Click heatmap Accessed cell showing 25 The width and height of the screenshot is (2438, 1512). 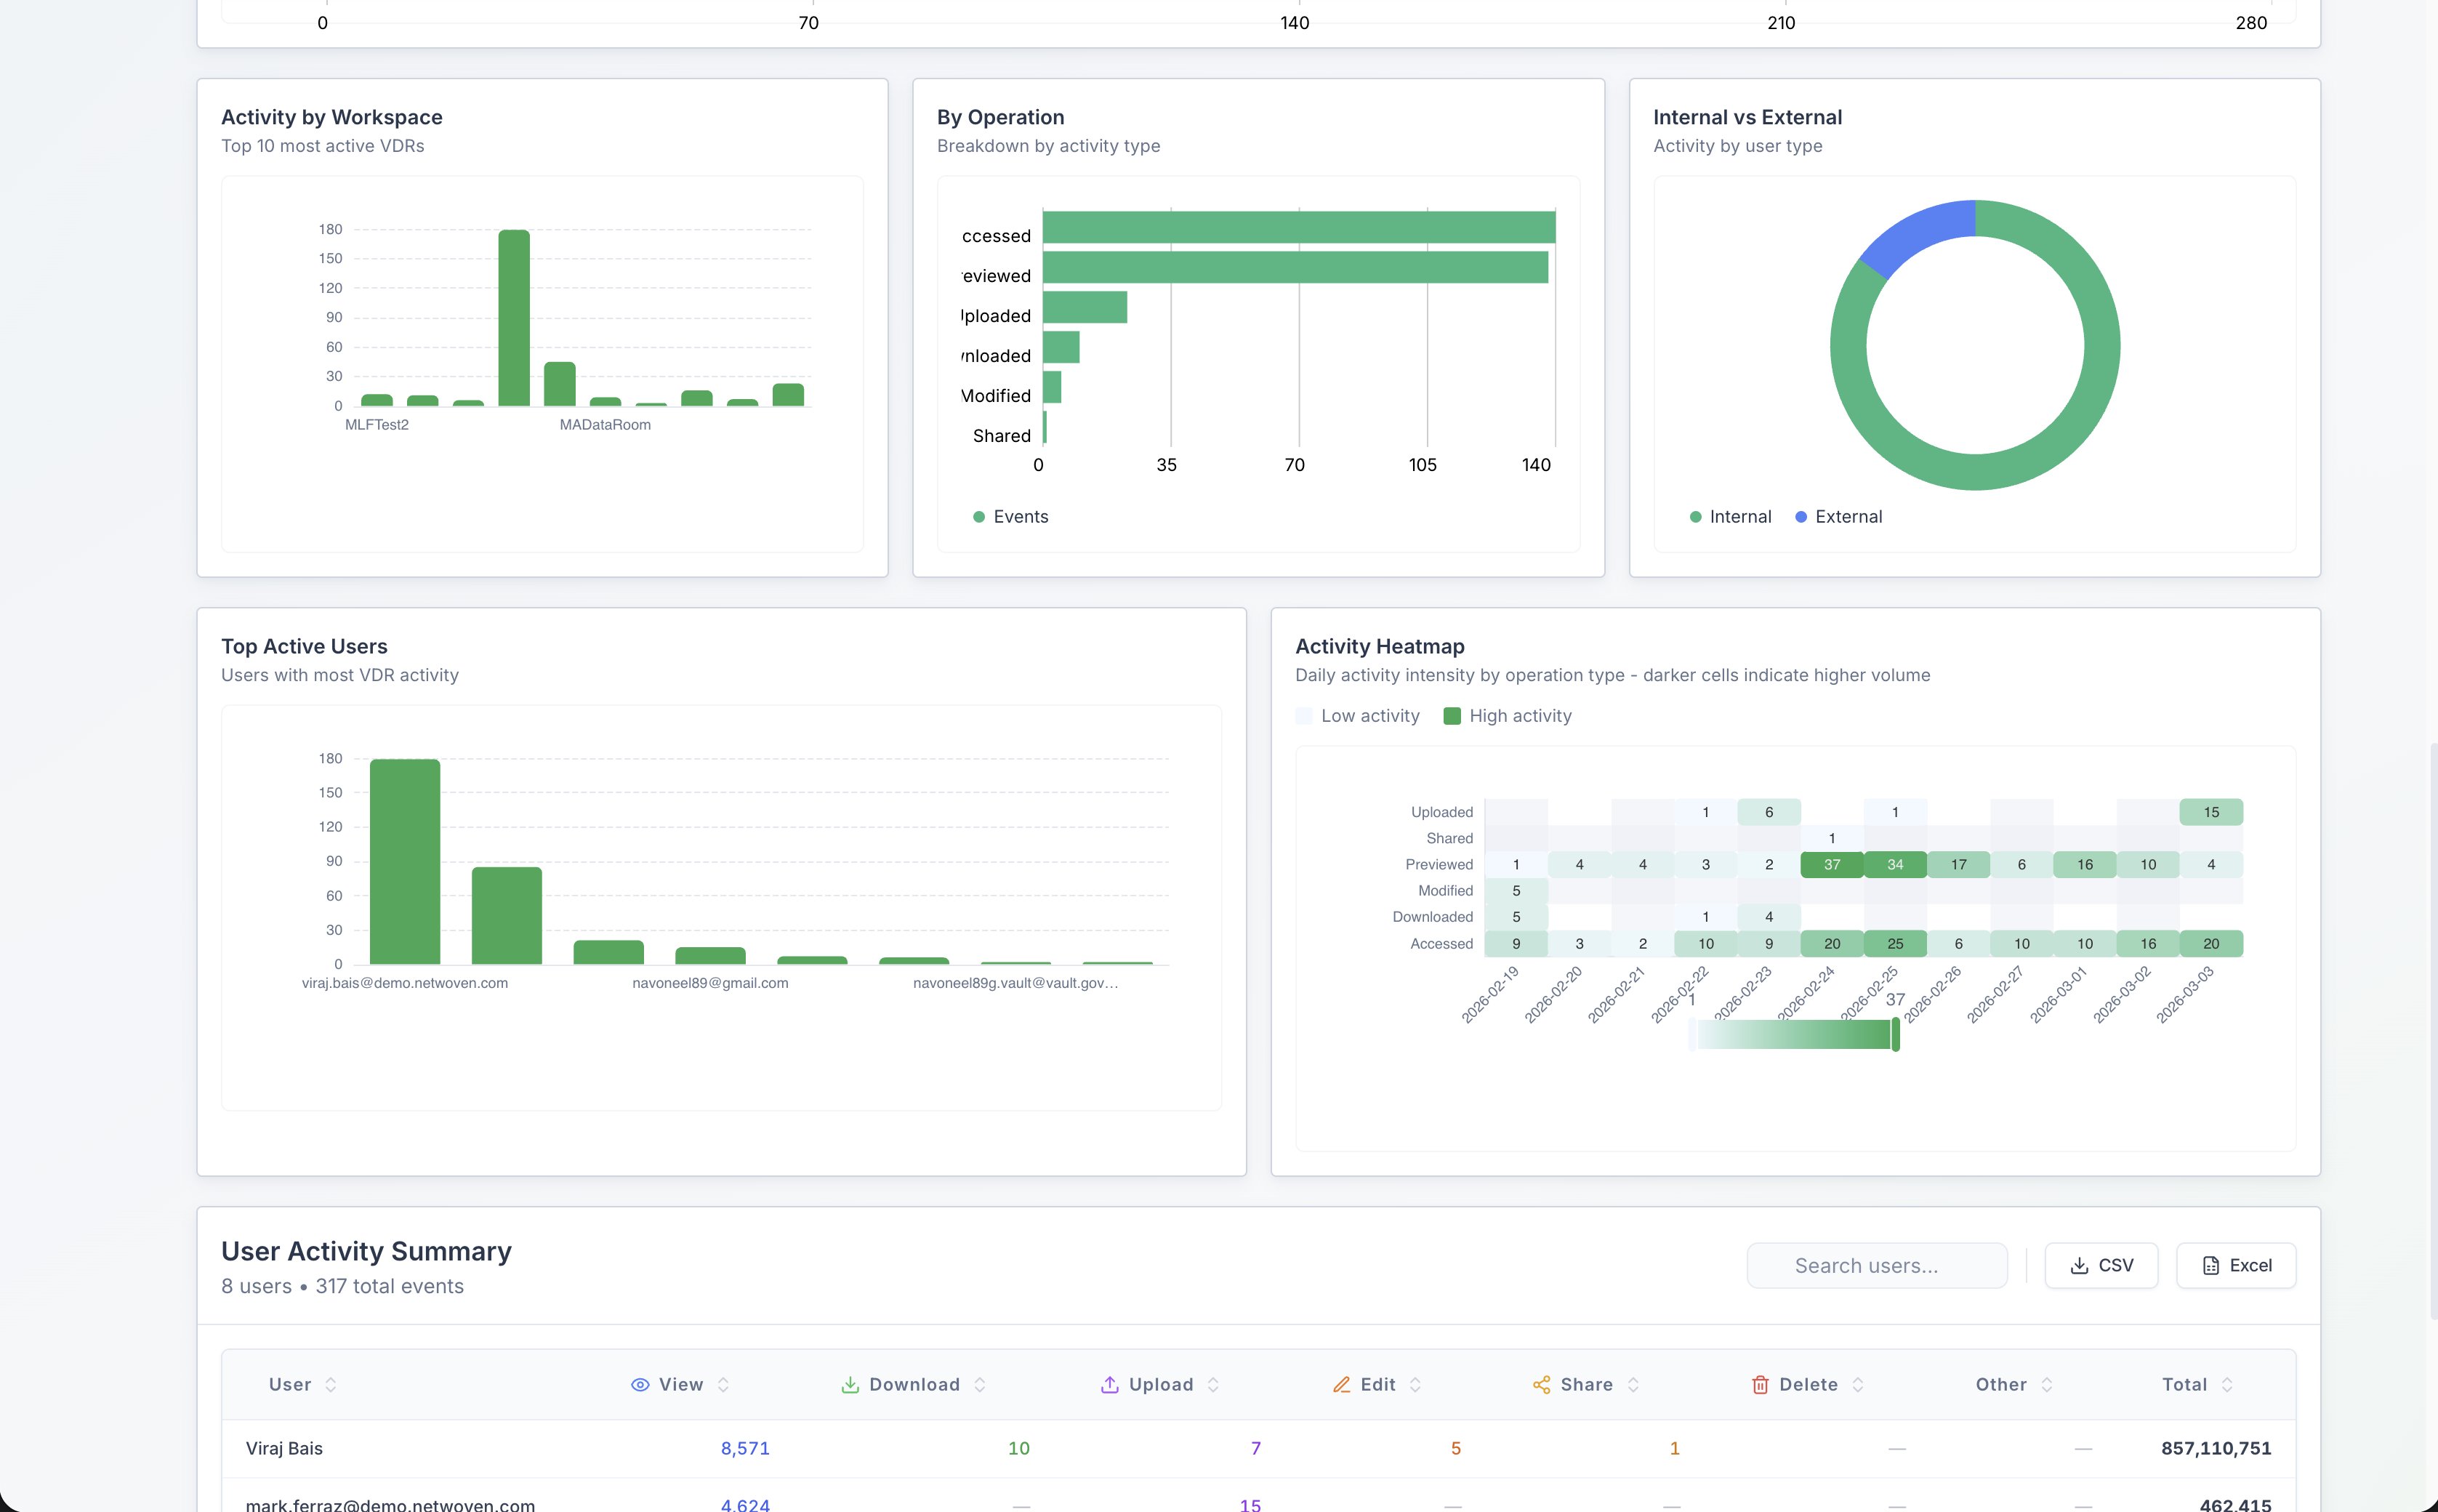(x=1895, y=943)
